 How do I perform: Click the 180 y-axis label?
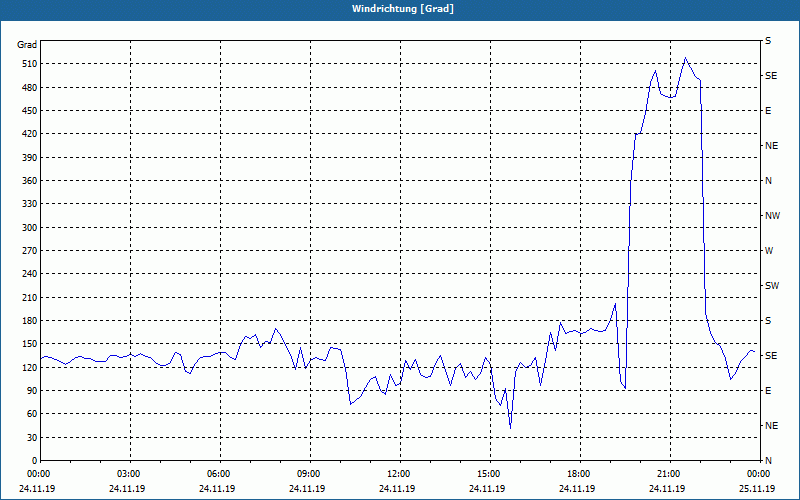click(x=30, y=321)
